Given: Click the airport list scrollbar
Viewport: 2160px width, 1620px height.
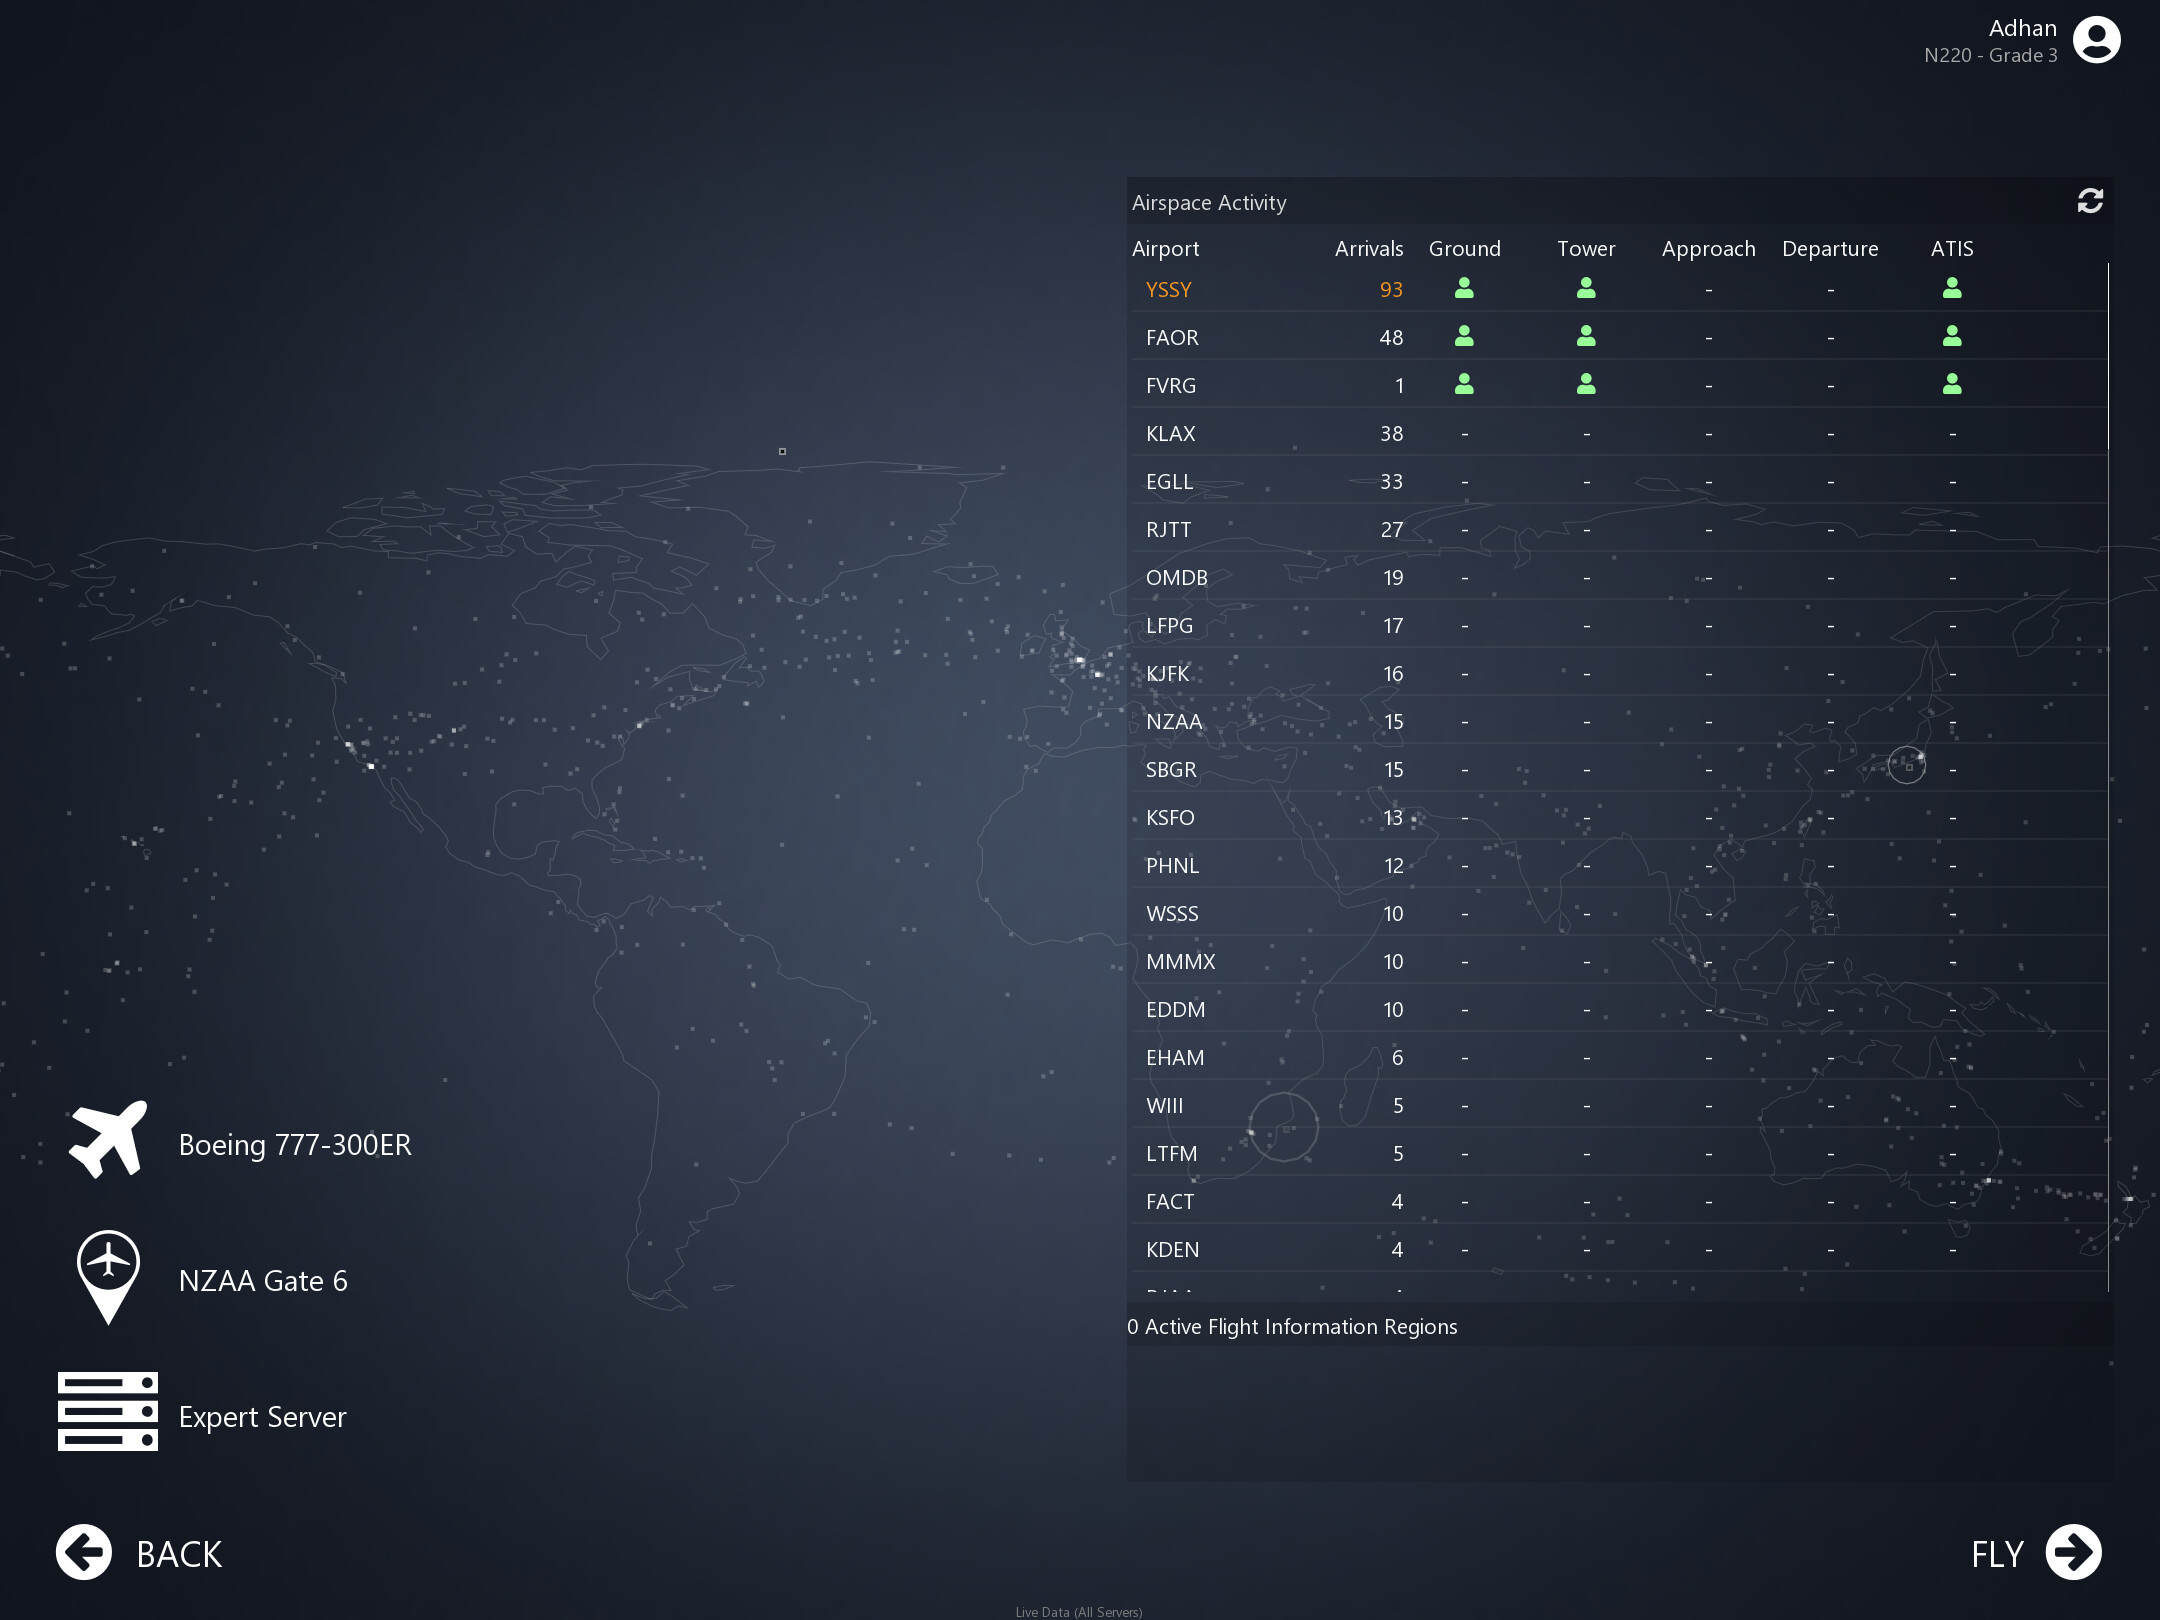Looking at the screenshot, I should click(2108, 358).
